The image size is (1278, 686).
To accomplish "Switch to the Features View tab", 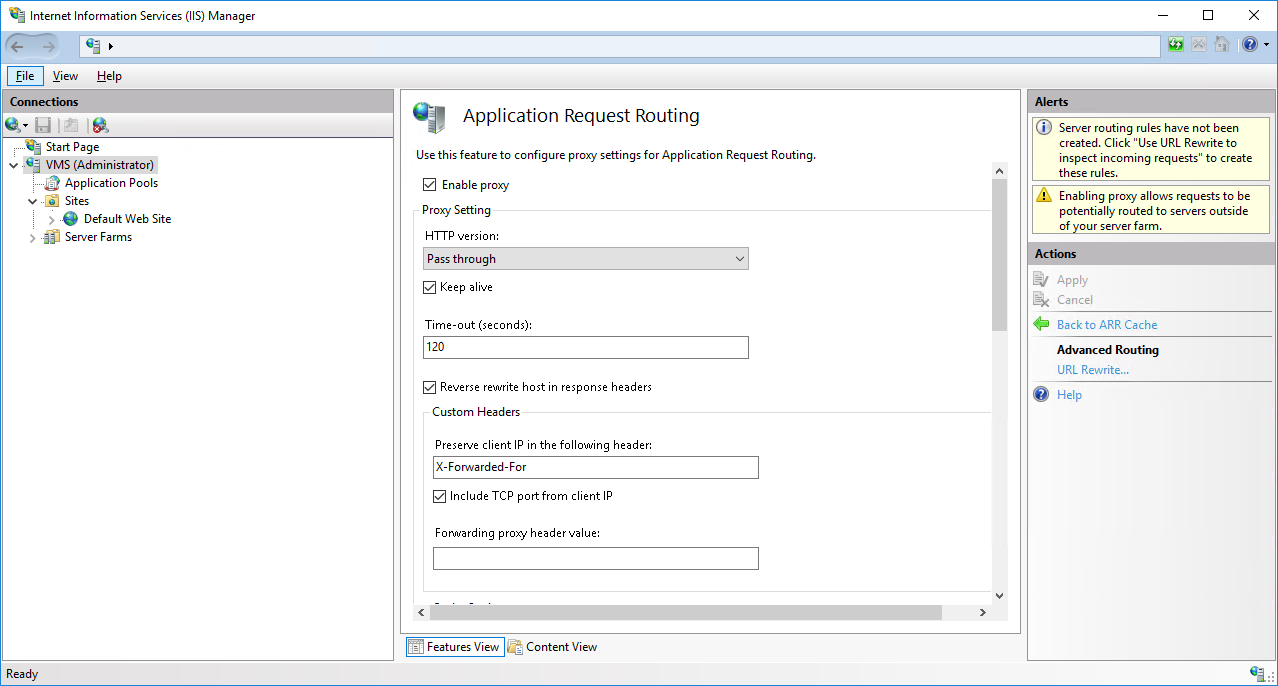I will coord(453,647).
